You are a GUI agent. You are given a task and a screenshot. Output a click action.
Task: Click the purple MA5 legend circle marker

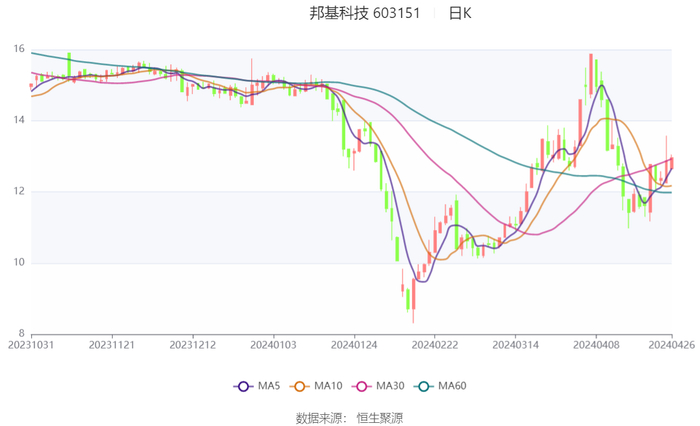click(242, 386)
